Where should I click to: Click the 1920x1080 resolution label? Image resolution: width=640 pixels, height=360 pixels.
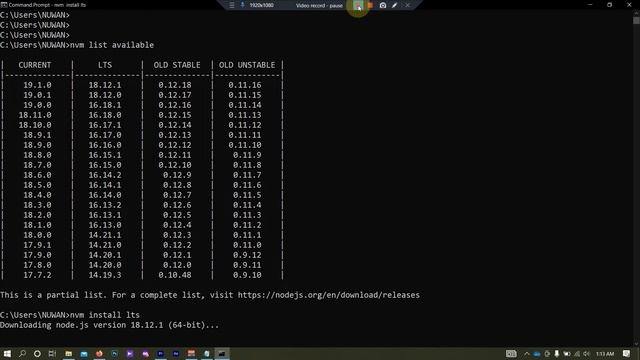[262, 5]
